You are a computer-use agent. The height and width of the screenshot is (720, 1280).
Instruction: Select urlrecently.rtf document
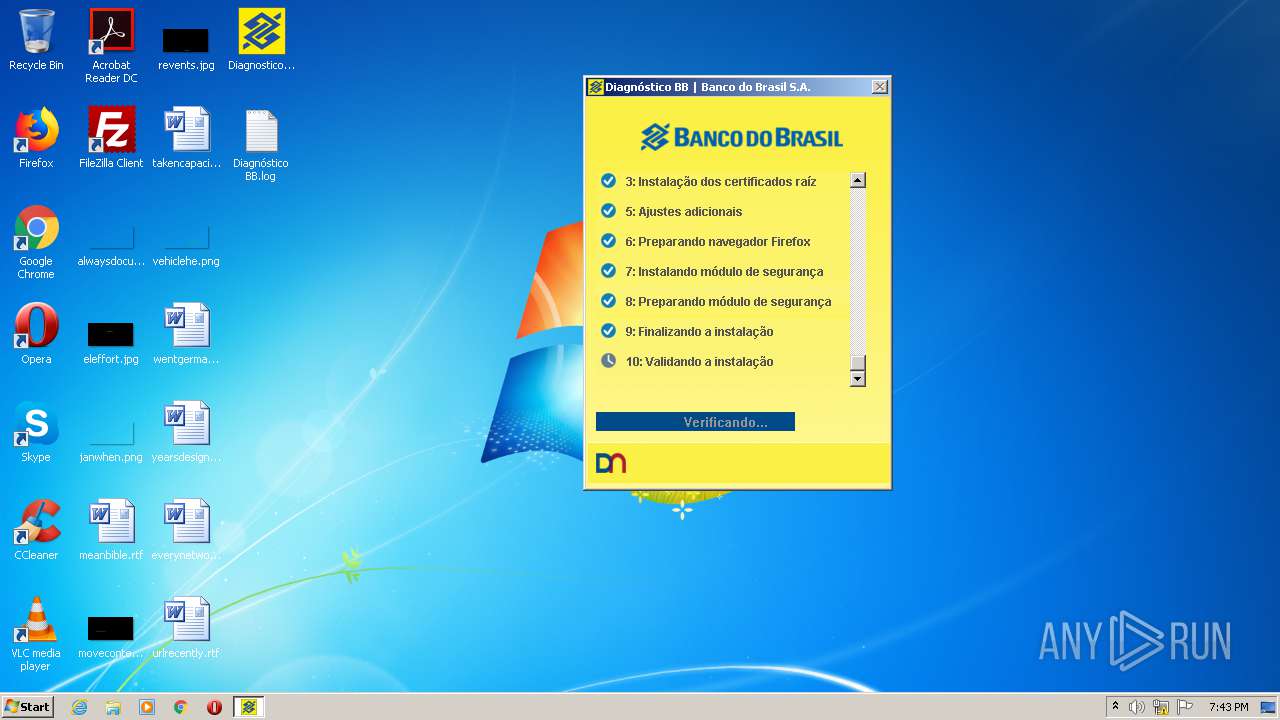pyautogui.click(x=186, y=628)
